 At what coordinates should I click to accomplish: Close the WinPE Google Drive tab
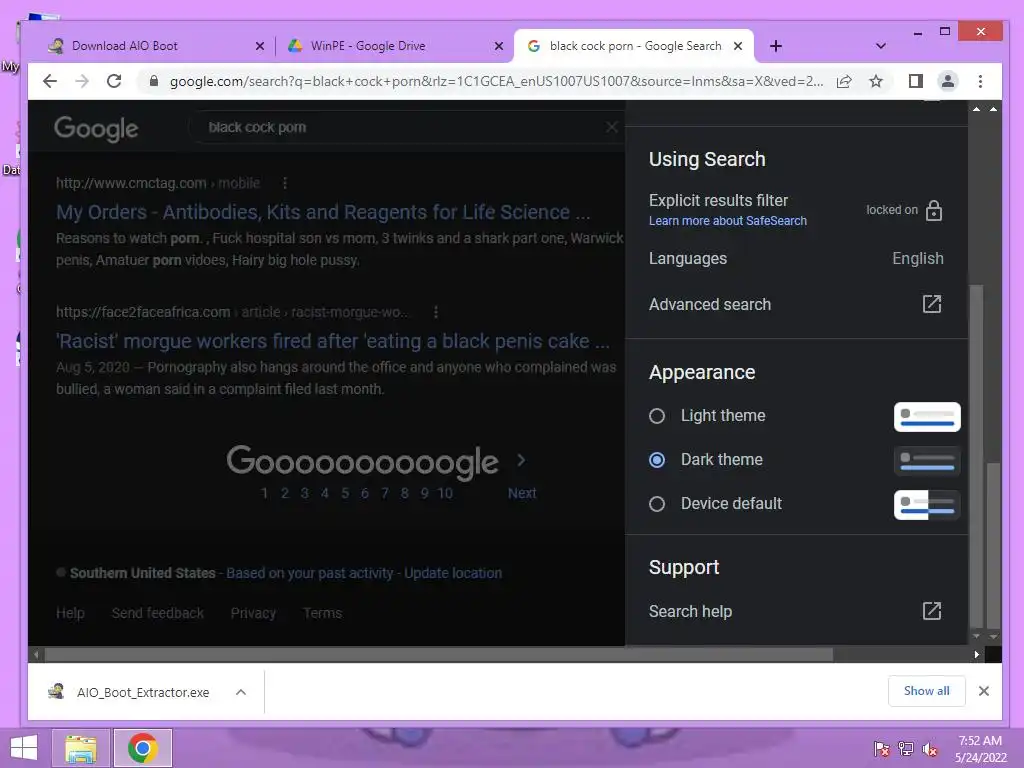click(499, 46)
